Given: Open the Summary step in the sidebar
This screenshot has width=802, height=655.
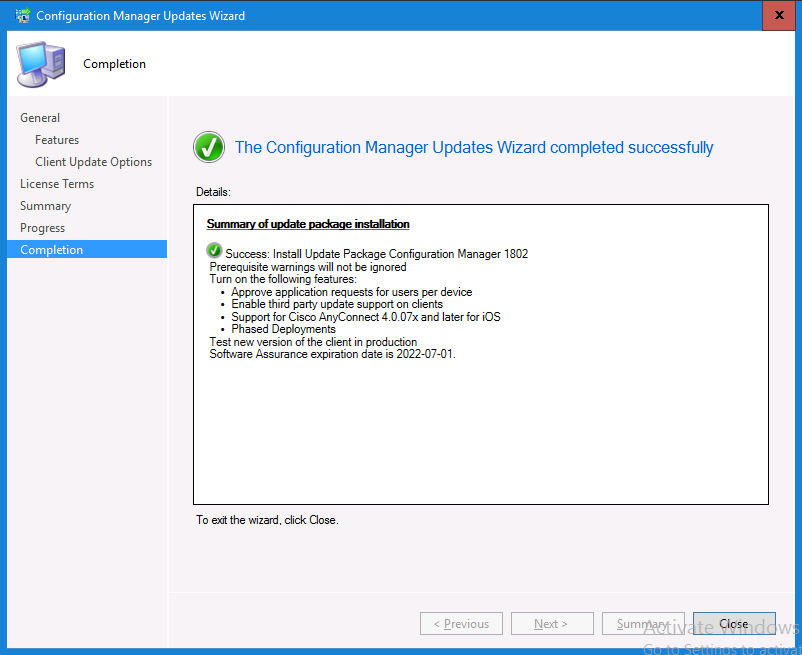Looking at the screenshot, I should (46, 206).
